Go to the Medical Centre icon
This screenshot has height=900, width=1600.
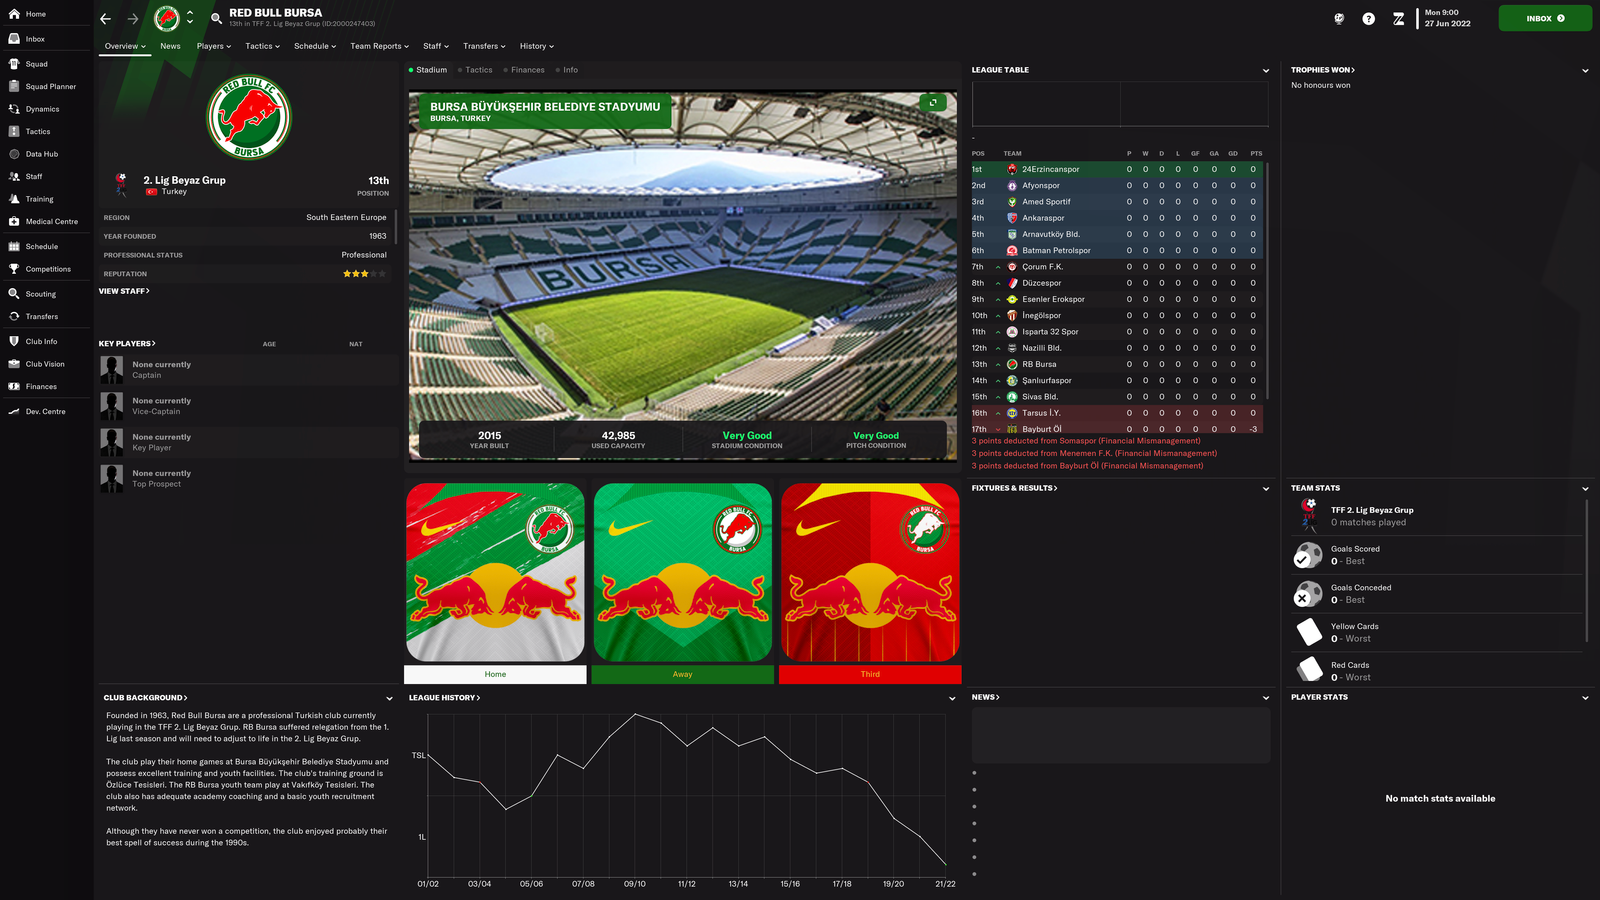point(14,222)
